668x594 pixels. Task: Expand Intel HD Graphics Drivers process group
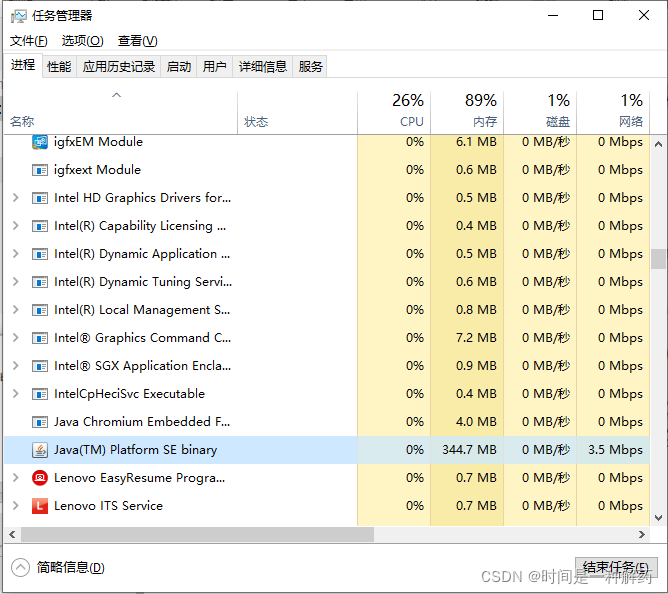(x=16, y=198)
